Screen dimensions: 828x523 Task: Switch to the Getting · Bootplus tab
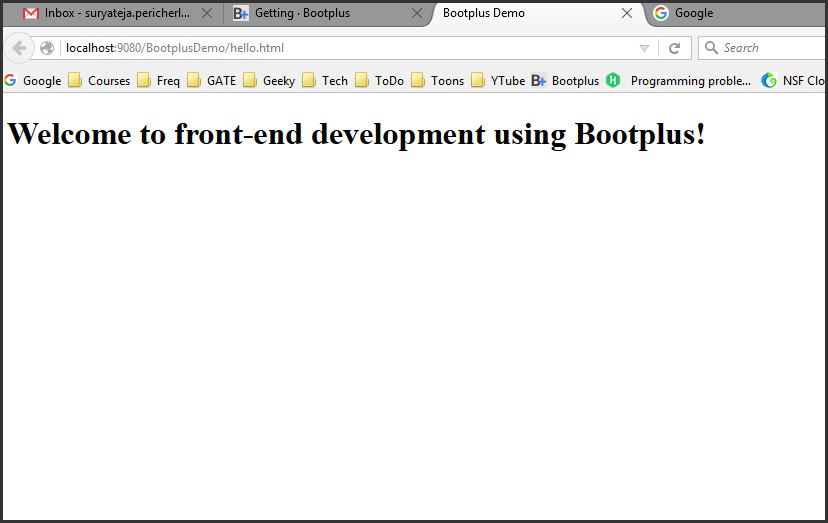pos(327,13)
